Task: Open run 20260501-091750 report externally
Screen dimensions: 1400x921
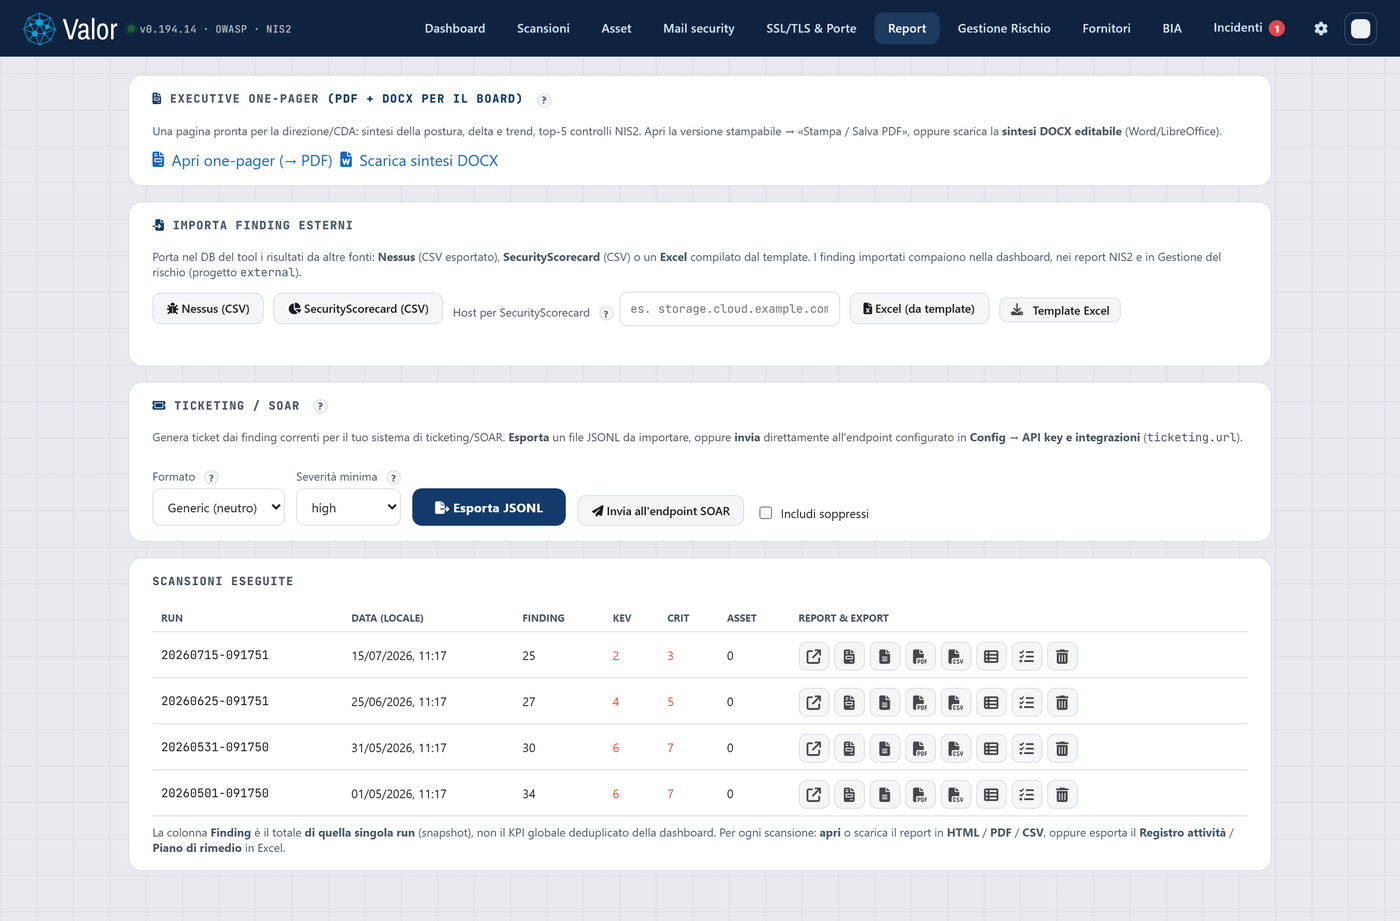Action: 814,795
